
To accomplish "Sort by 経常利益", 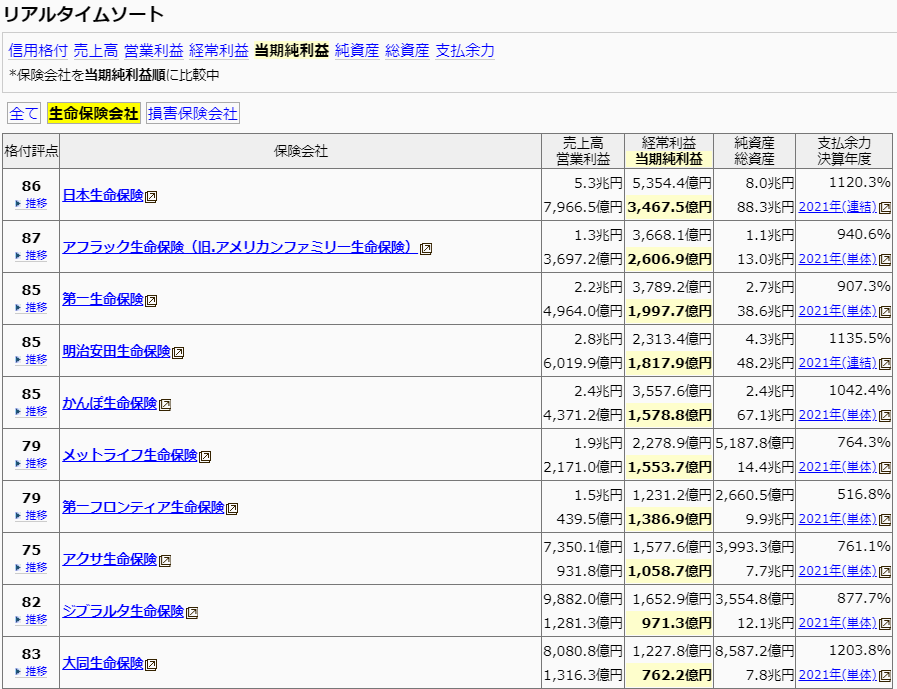I will 219,51.
